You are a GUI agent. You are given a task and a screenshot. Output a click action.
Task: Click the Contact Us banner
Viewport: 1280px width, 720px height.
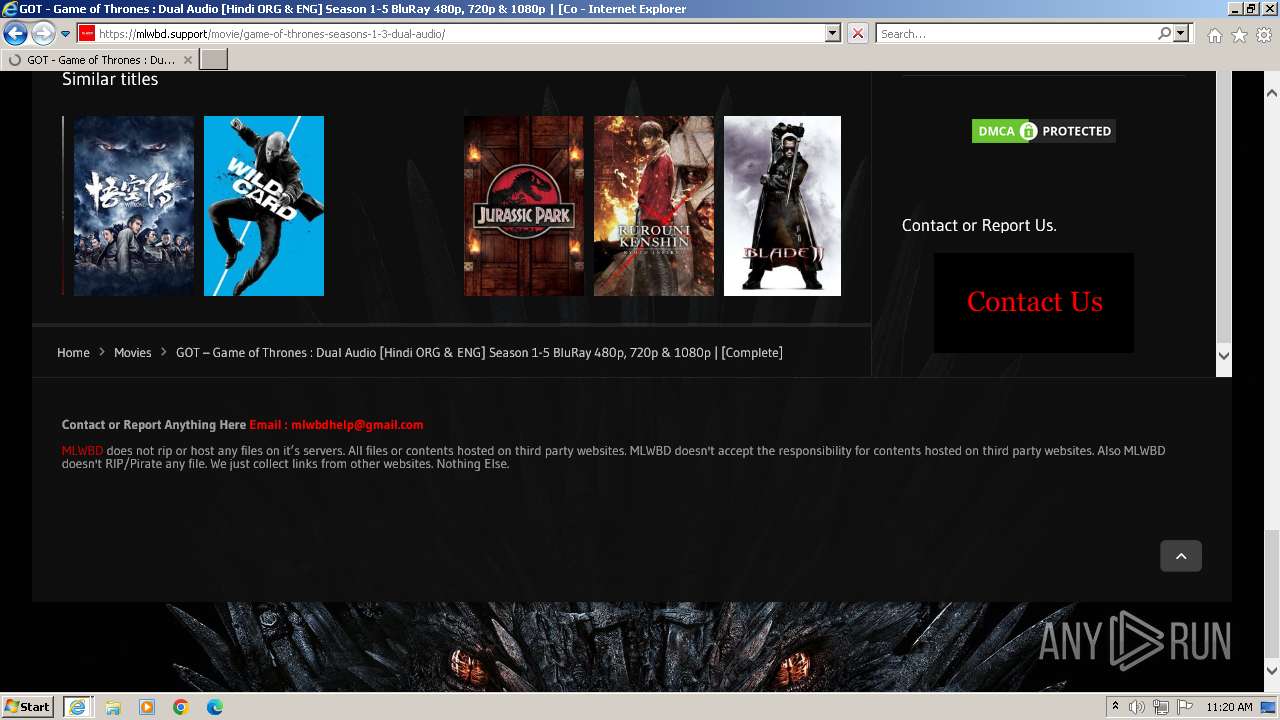click(1034, 302)
